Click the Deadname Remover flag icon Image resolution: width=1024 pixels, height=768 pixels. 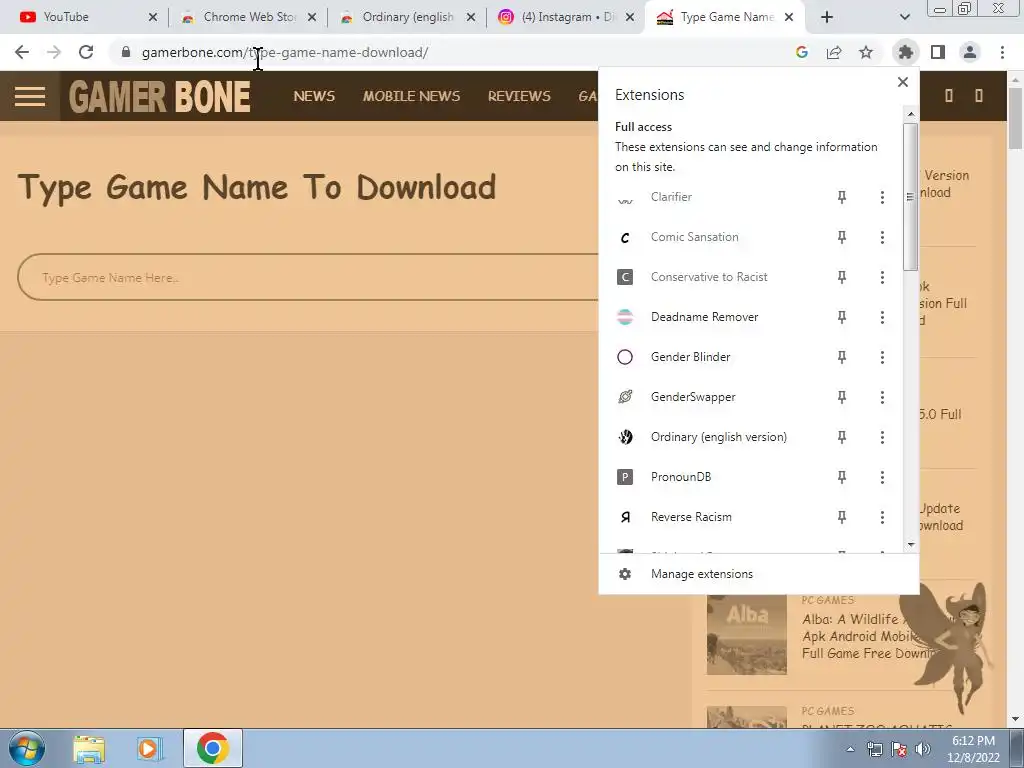[x=625, y=317]
